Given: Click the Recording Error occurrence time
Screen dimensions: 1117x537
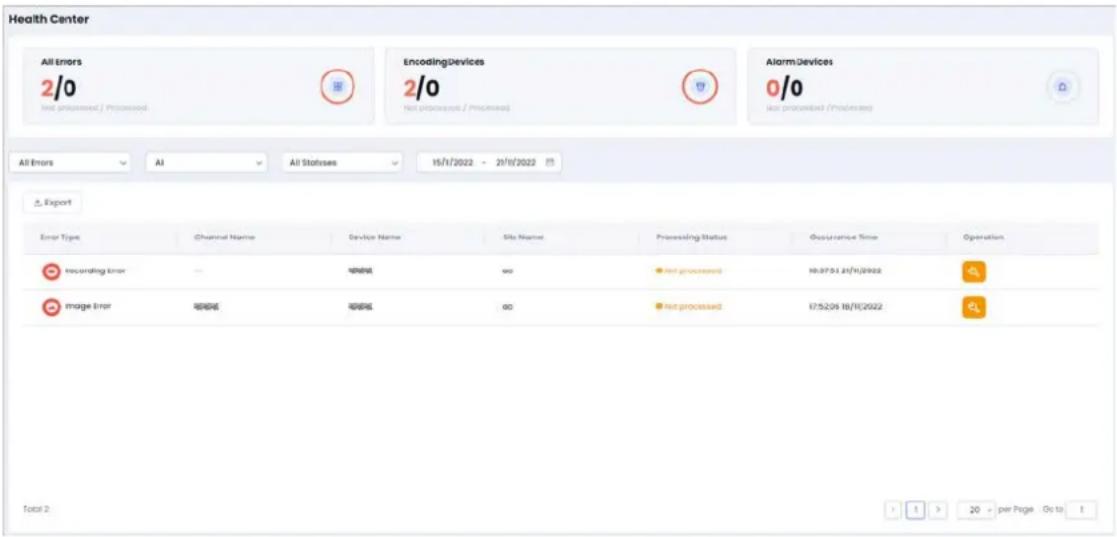Looking at the screenshot, I should click(x=846, y=271).
